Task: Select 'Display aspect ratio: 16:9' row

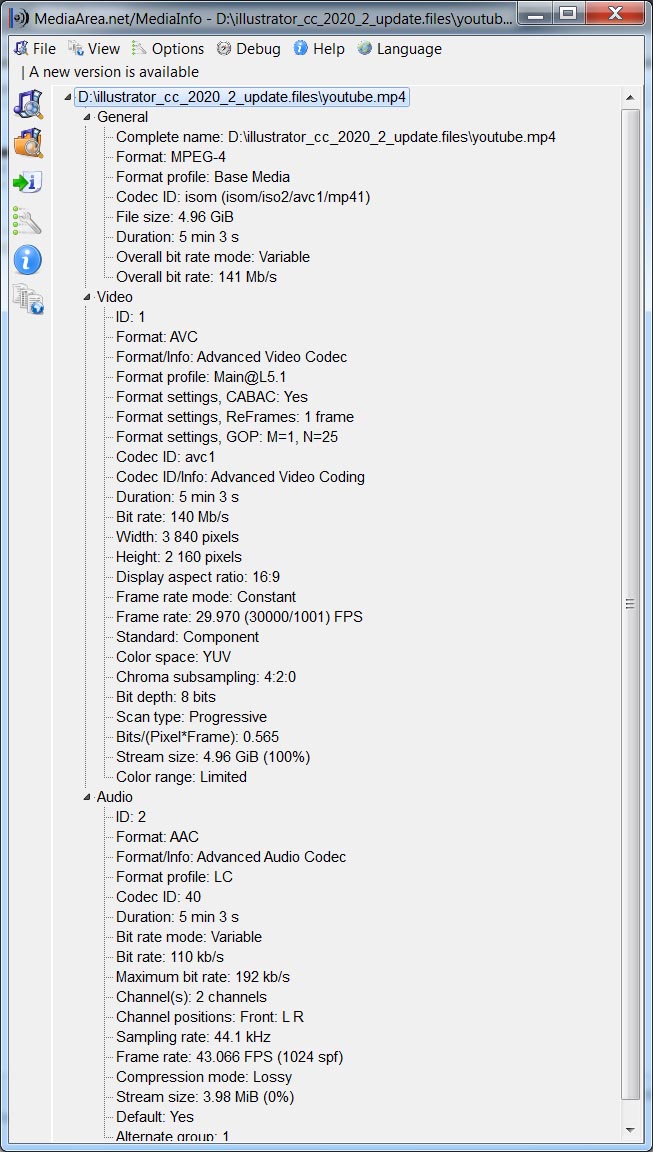Action: (198, 577)
